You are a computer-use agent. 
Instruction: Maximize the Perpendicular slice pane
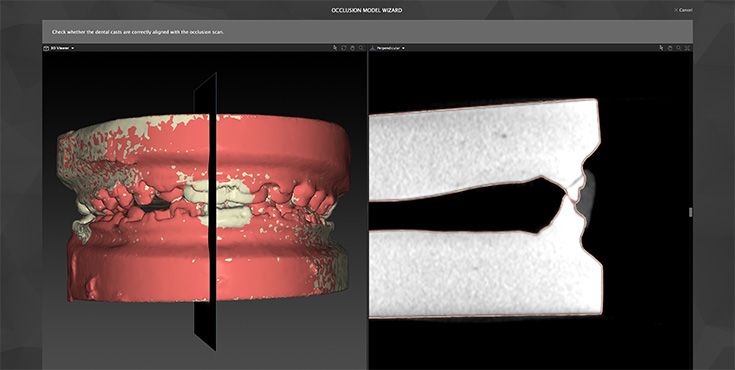coord(687,48)
